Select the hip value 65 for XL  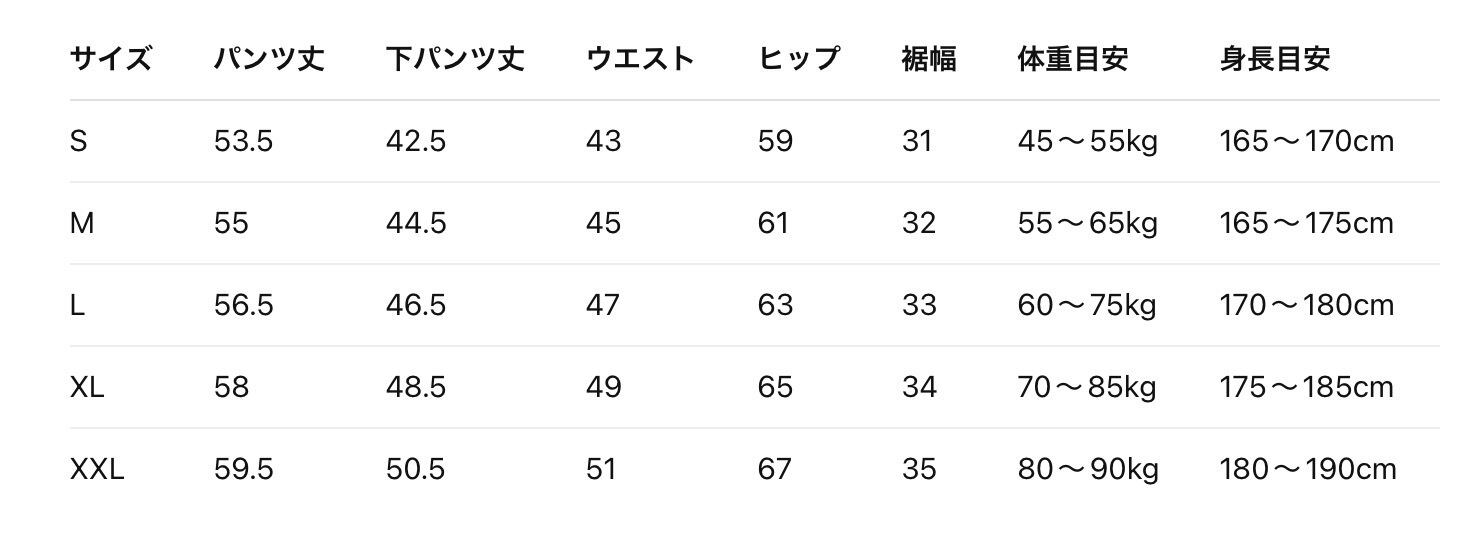[x=775, y=387]
